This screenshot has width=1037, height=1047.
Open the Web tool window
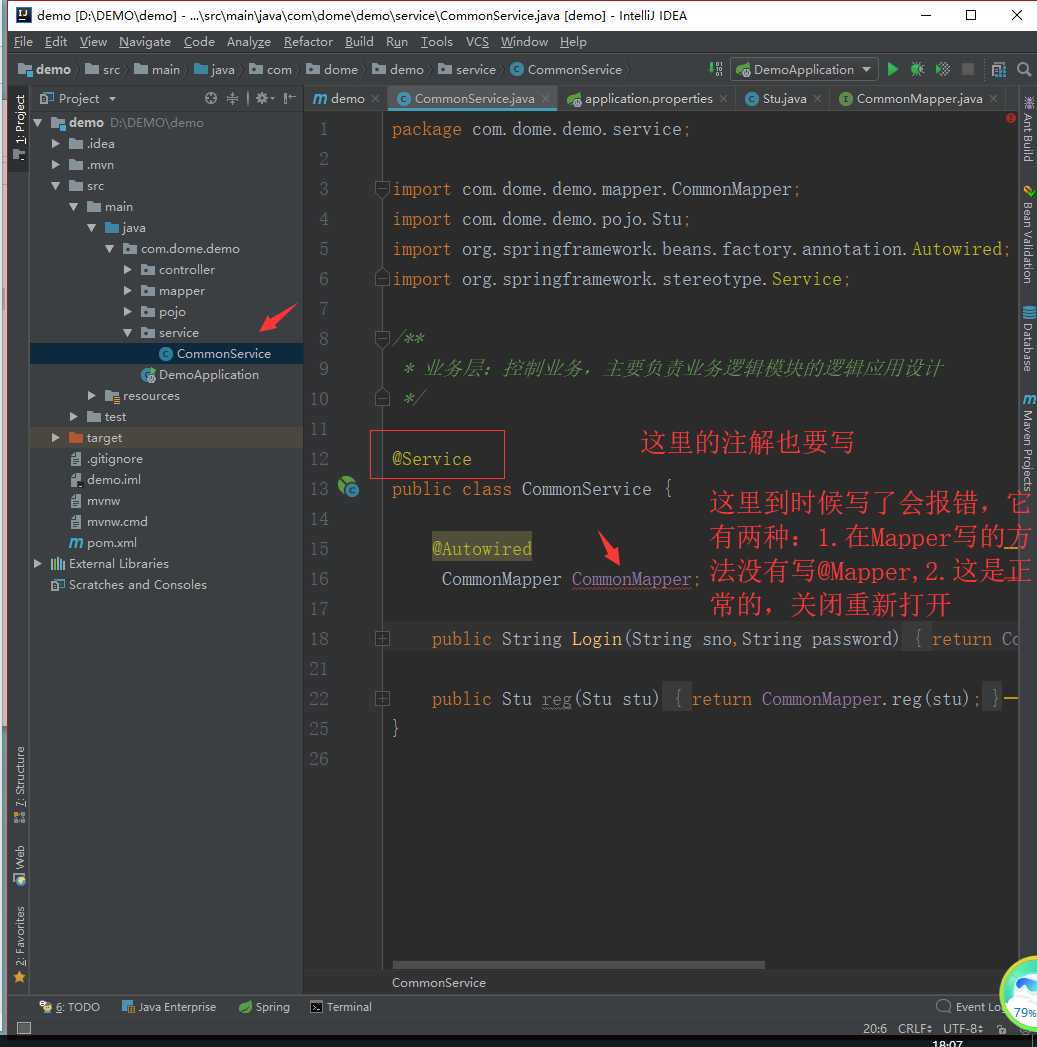pos(19,865)
